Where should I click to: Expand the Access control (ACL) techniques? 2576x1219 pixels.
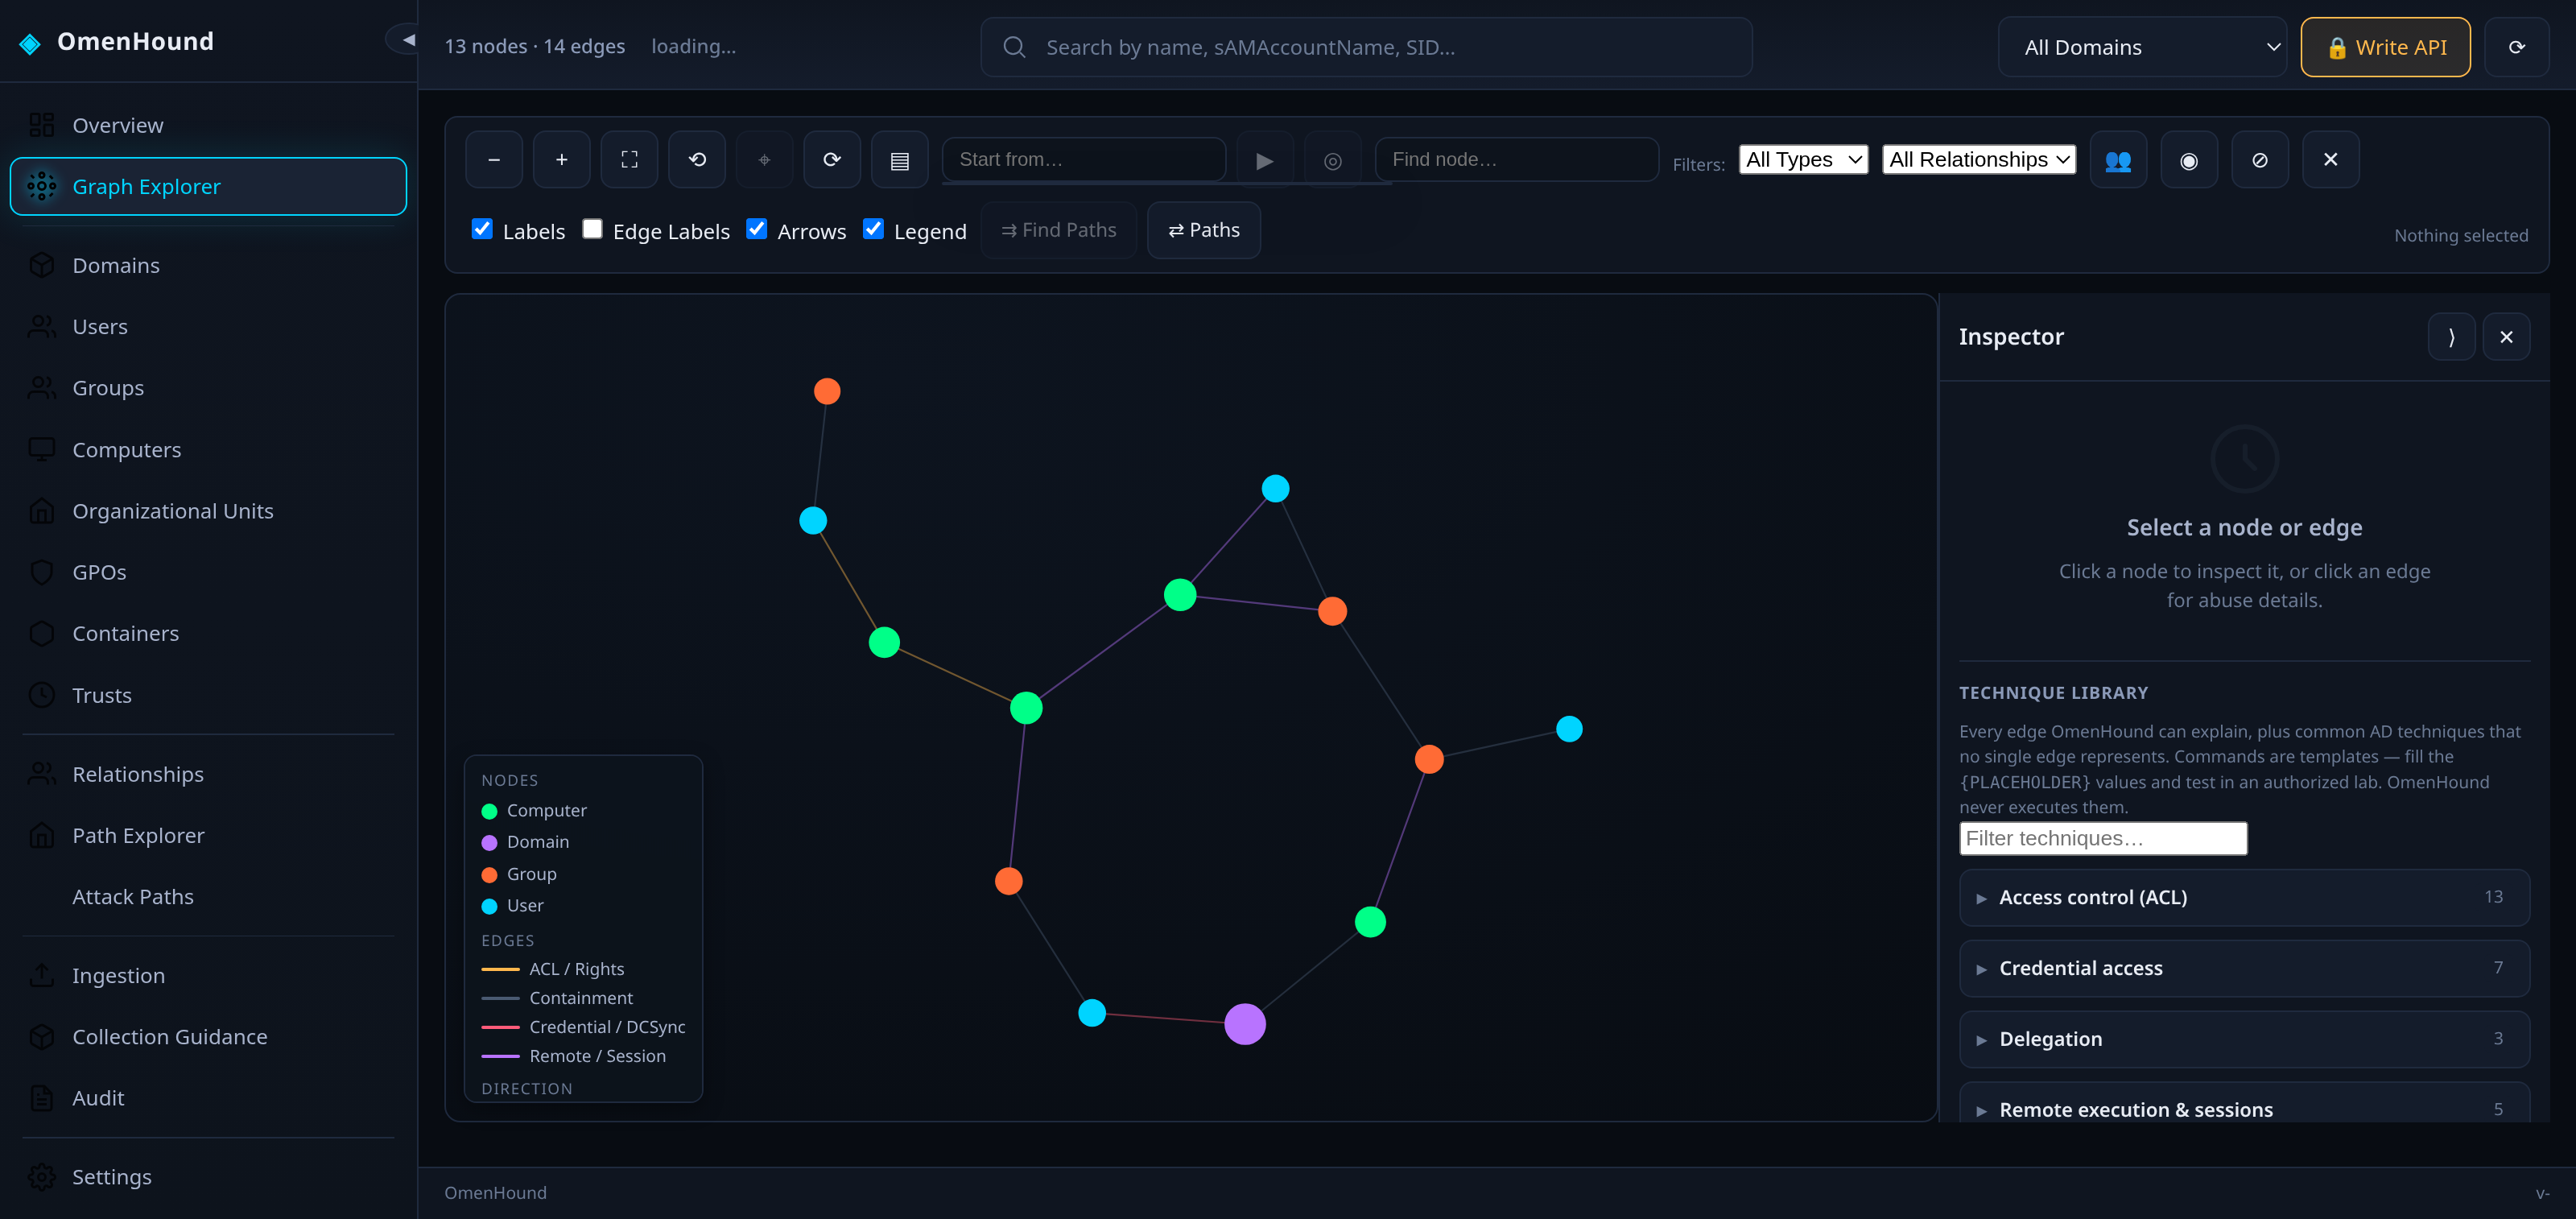tap(2244, 897)
